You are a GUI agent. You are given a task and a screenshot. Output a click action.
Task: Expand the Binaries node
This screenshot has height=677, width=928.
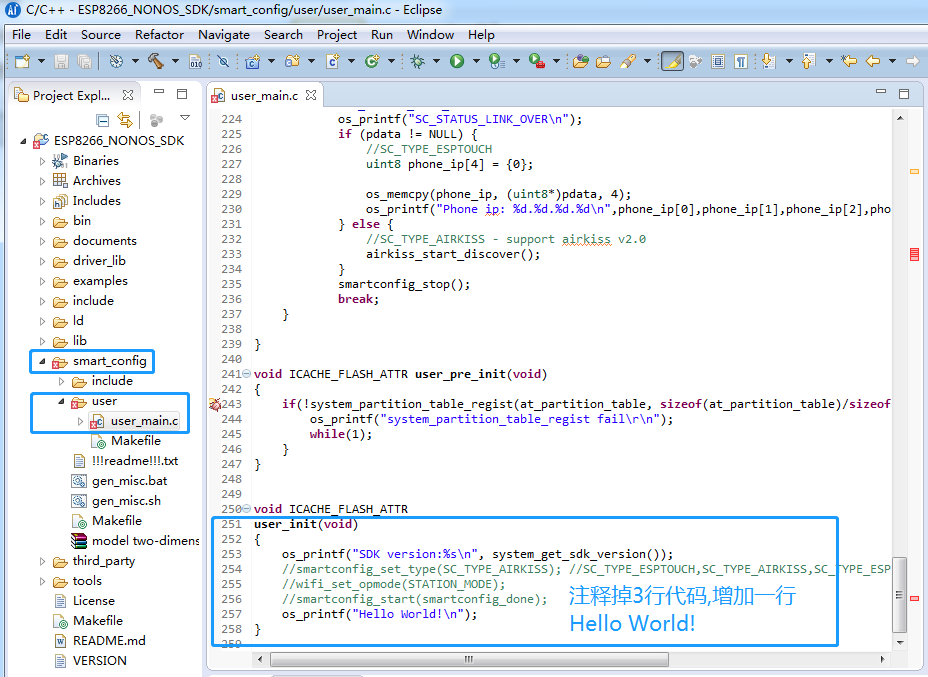pyautogui.click(x=42, y=161)
